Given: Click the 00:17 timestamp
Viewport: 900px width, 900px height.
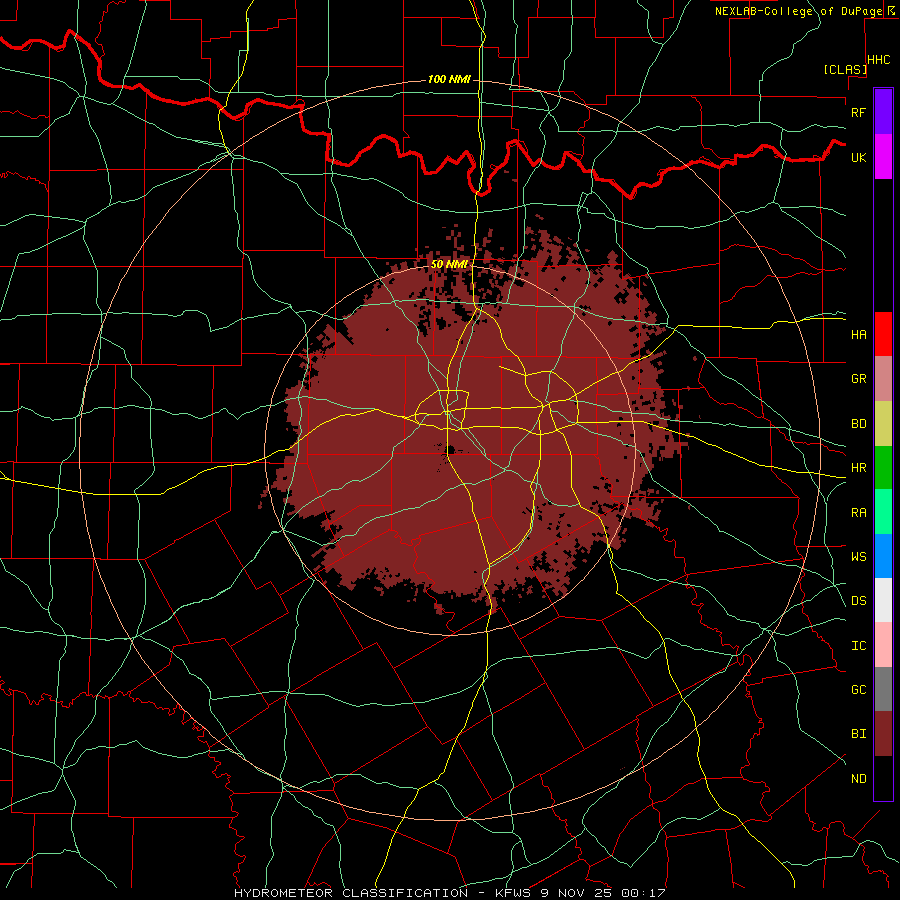Looking at the screenshot, I should [x=642, y=893].
